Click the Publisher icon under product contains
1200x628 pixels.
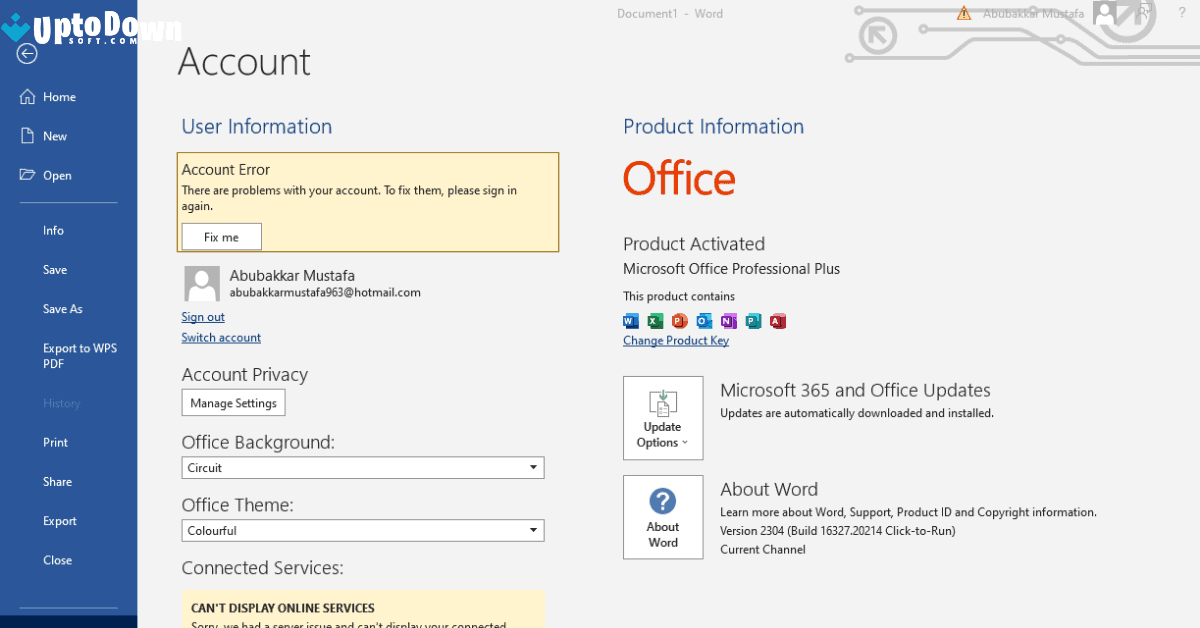pyautogui.click(x=753, y=321)
